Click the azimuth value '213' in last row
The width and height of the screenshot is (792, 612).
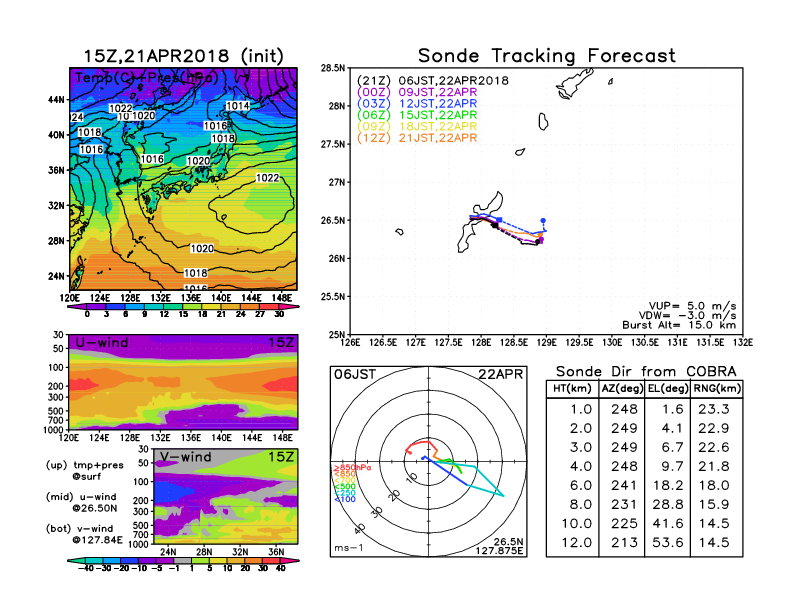624,543
